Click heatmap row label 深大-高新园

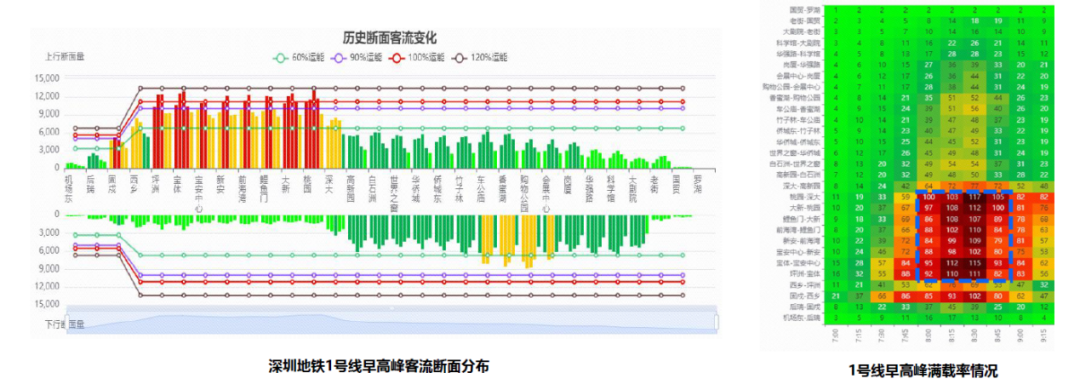point(802,185)
